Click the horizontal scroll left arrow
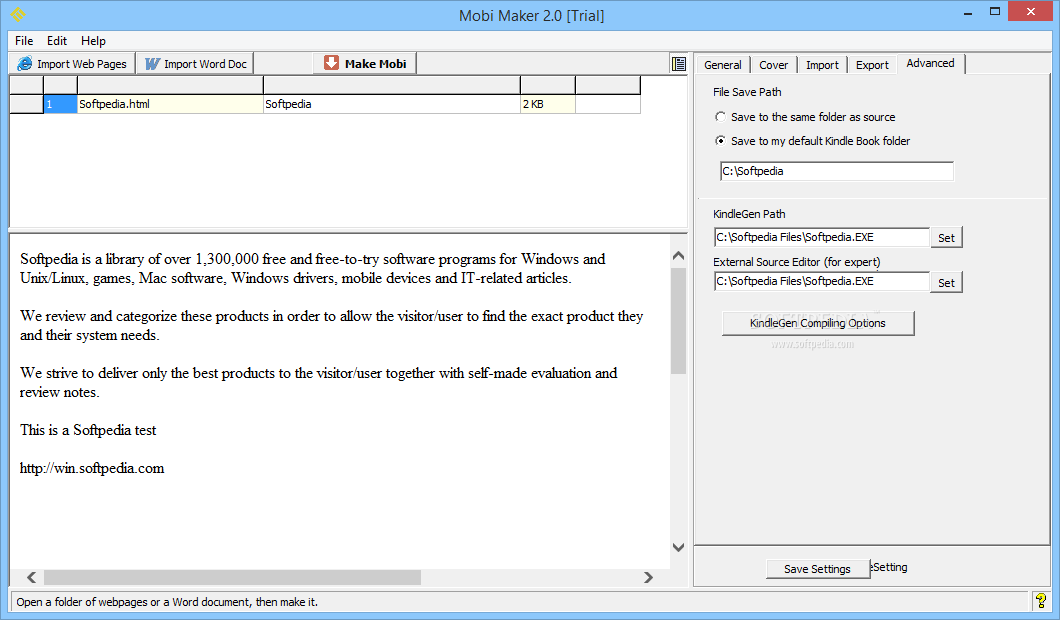Image resolution: width=1060 pixels, height=620 pixels. pos(31,577)
